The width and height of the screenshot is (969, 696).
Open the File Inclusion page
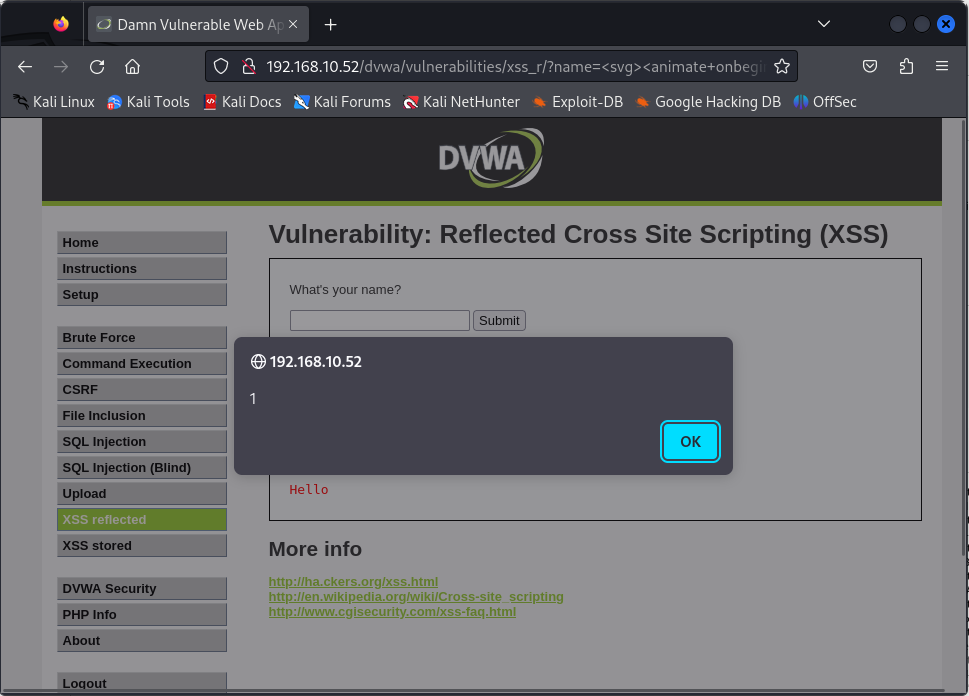tap(142, 415)
